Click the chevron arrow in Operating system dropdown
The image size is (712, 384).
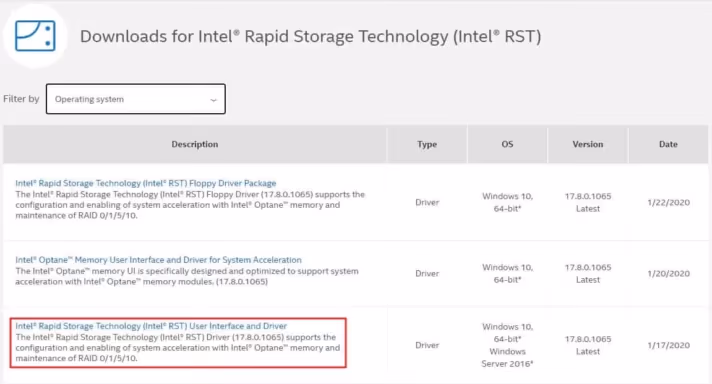(213, 100)
